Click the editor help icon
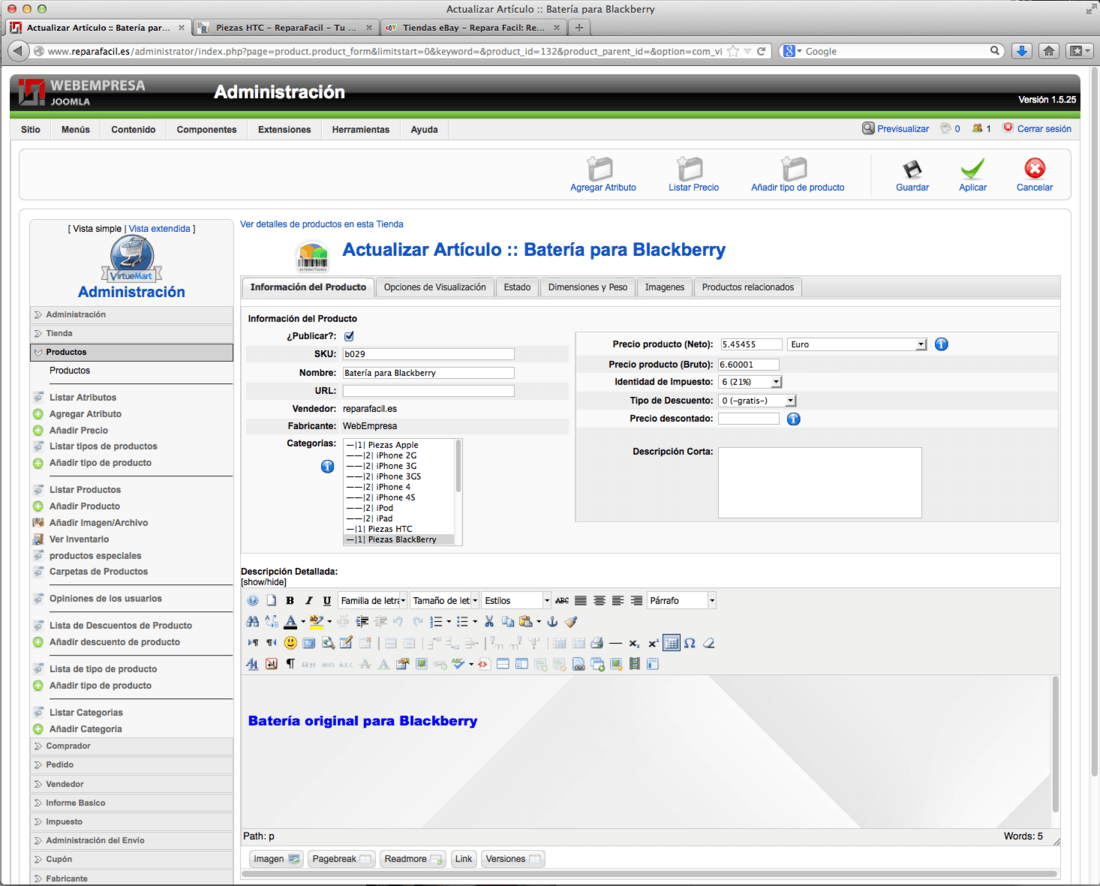This screenshot has width=1100, height=886. pos(253,600)
